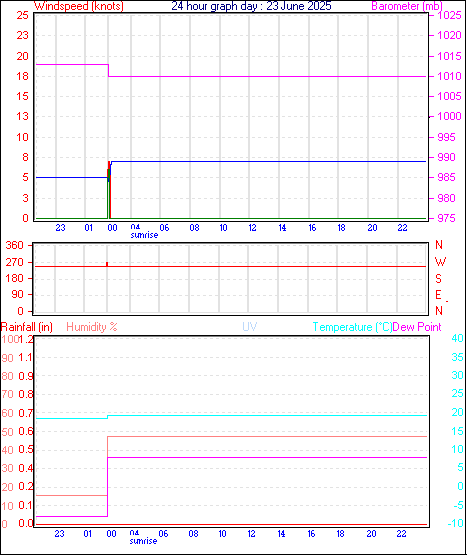The height and width of the screenshot is (559, 467).
Task: Click the 1000 mb barometer axis value
Action: [x=450, y=116]
